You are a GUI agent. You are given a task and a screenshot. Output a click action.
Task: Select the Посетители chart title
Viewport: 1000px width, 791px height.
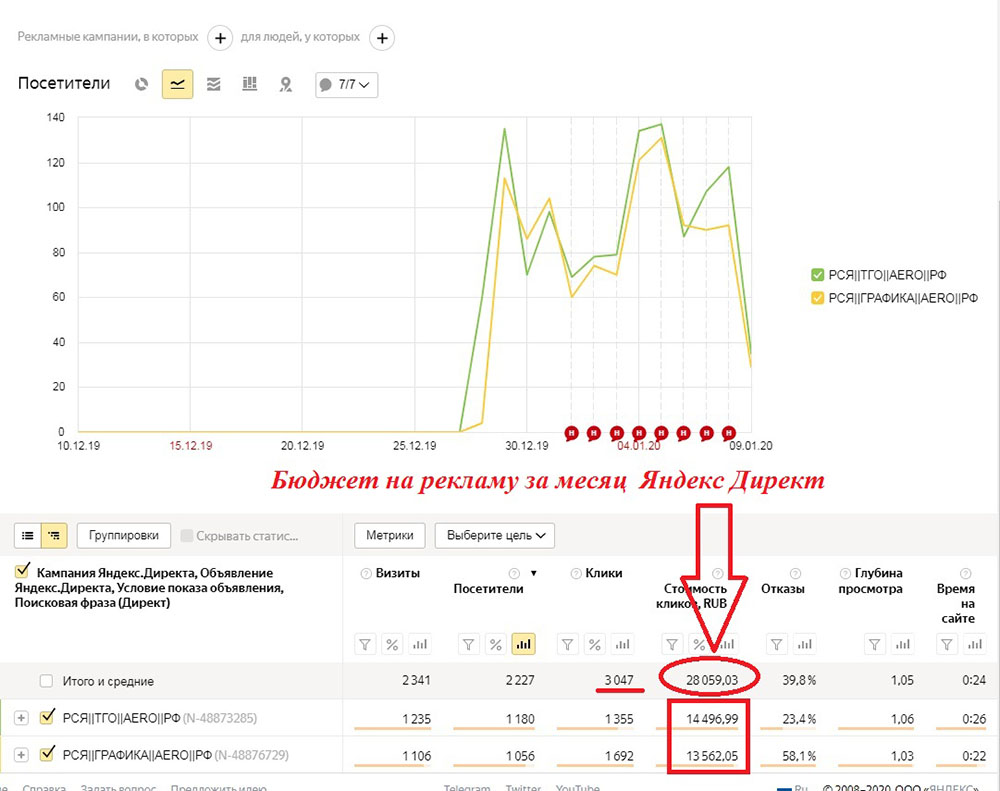64,84
